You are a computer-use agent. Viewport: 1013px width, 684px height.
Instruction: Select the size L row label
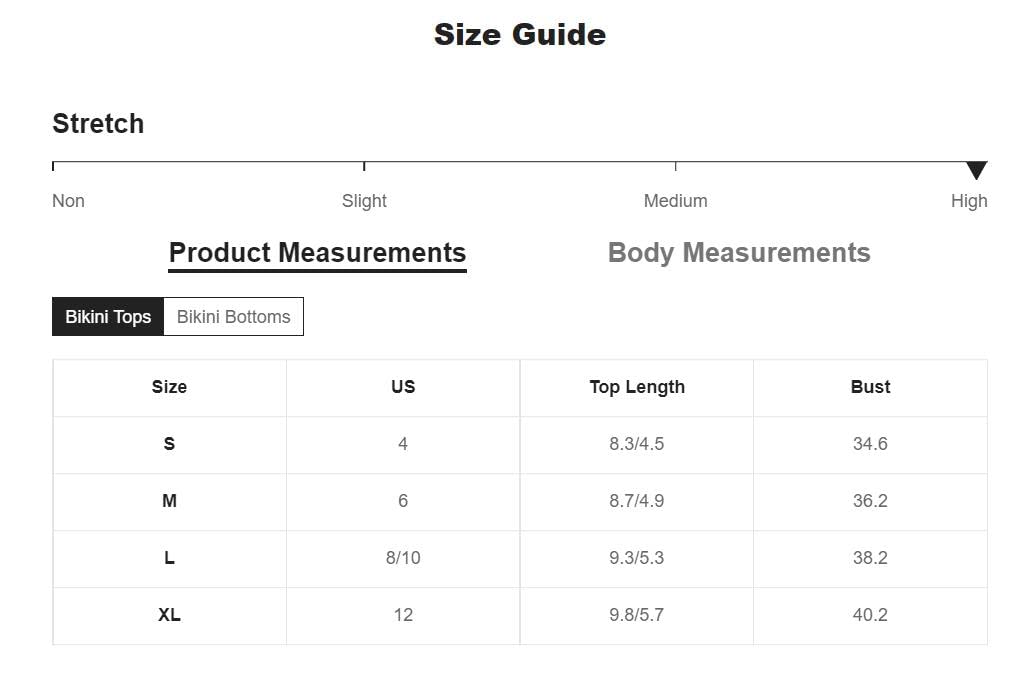[x=169, y=558]
